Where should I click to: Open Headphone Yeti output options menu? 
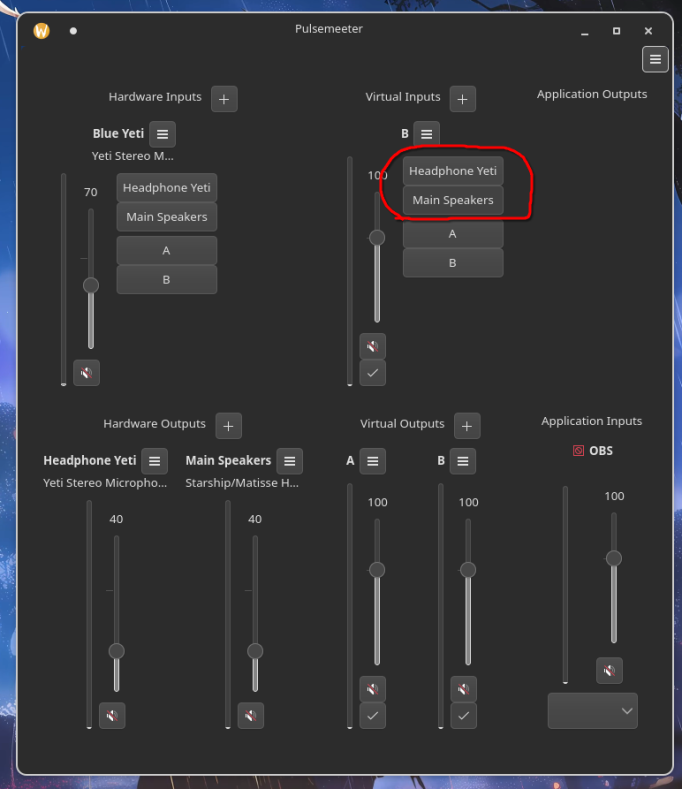(154, 461)
